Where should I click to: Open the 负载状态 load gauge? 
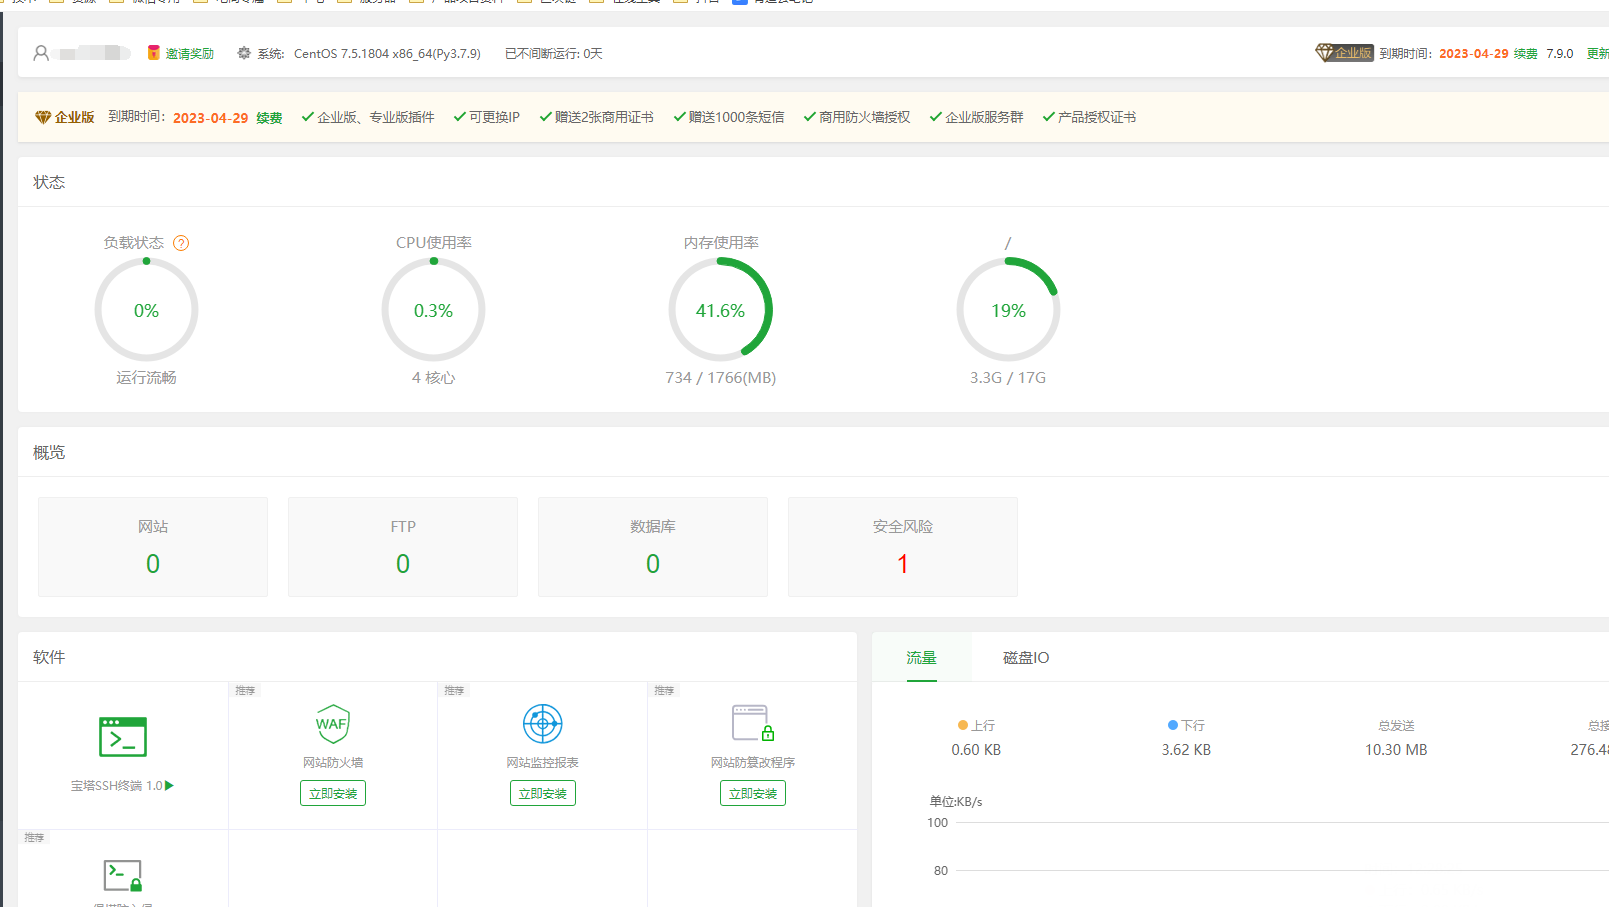click(x=146, y=310)
